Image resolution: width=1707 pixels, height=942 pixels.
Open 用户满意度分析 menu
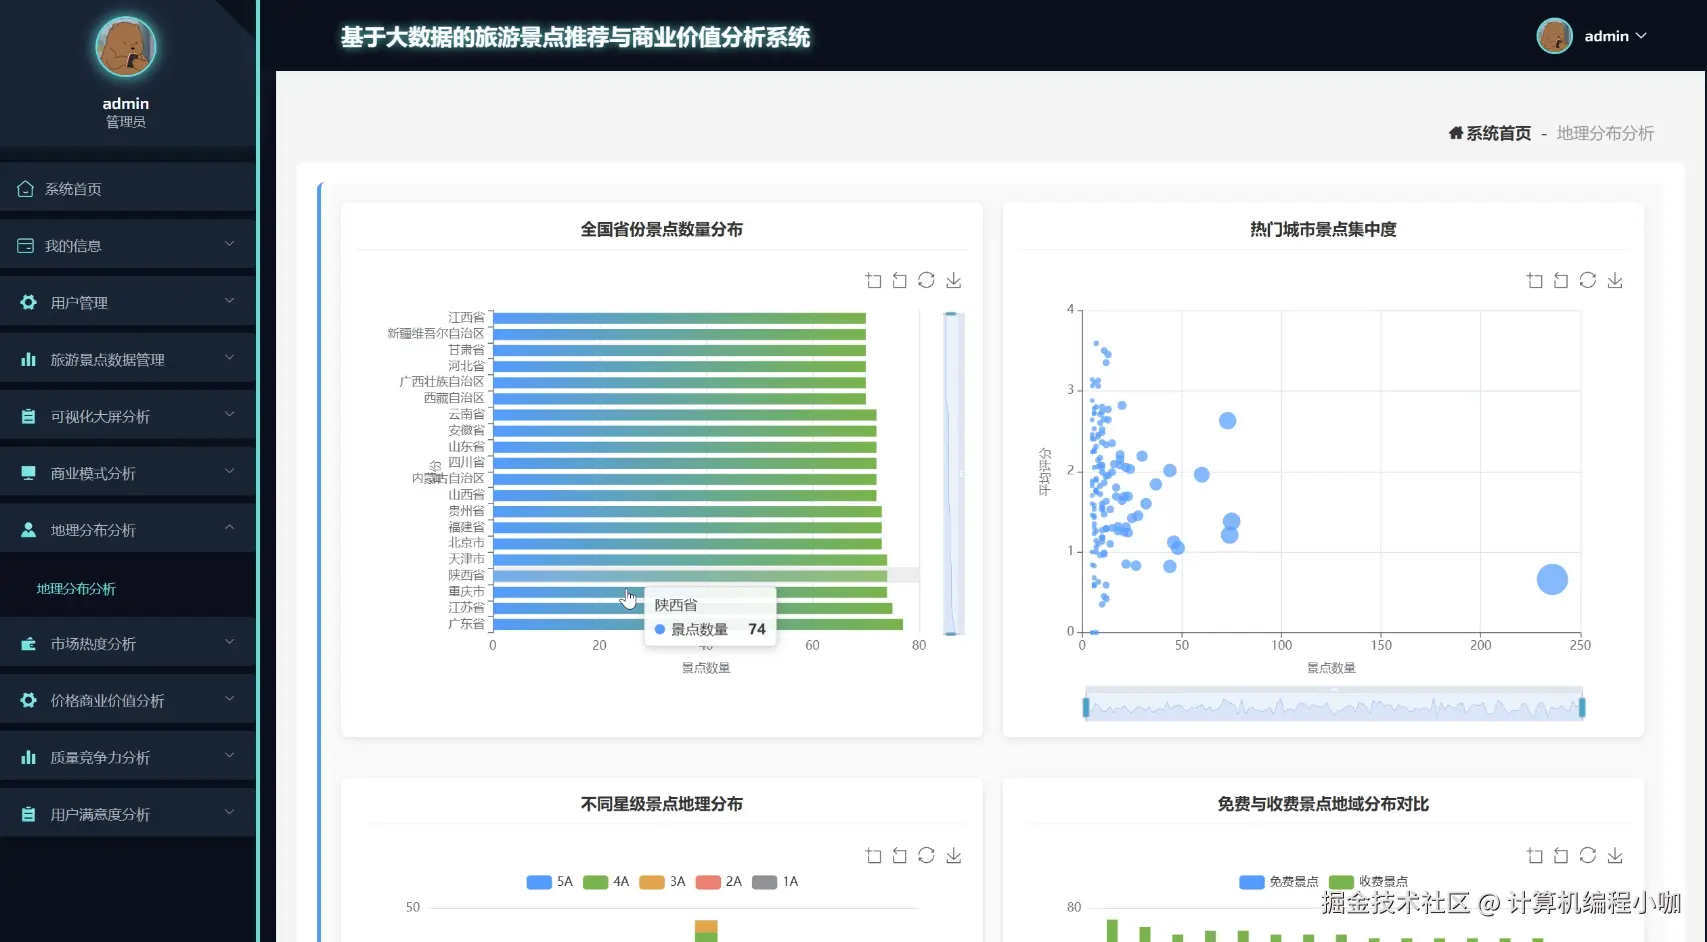(x=127, y=814)
